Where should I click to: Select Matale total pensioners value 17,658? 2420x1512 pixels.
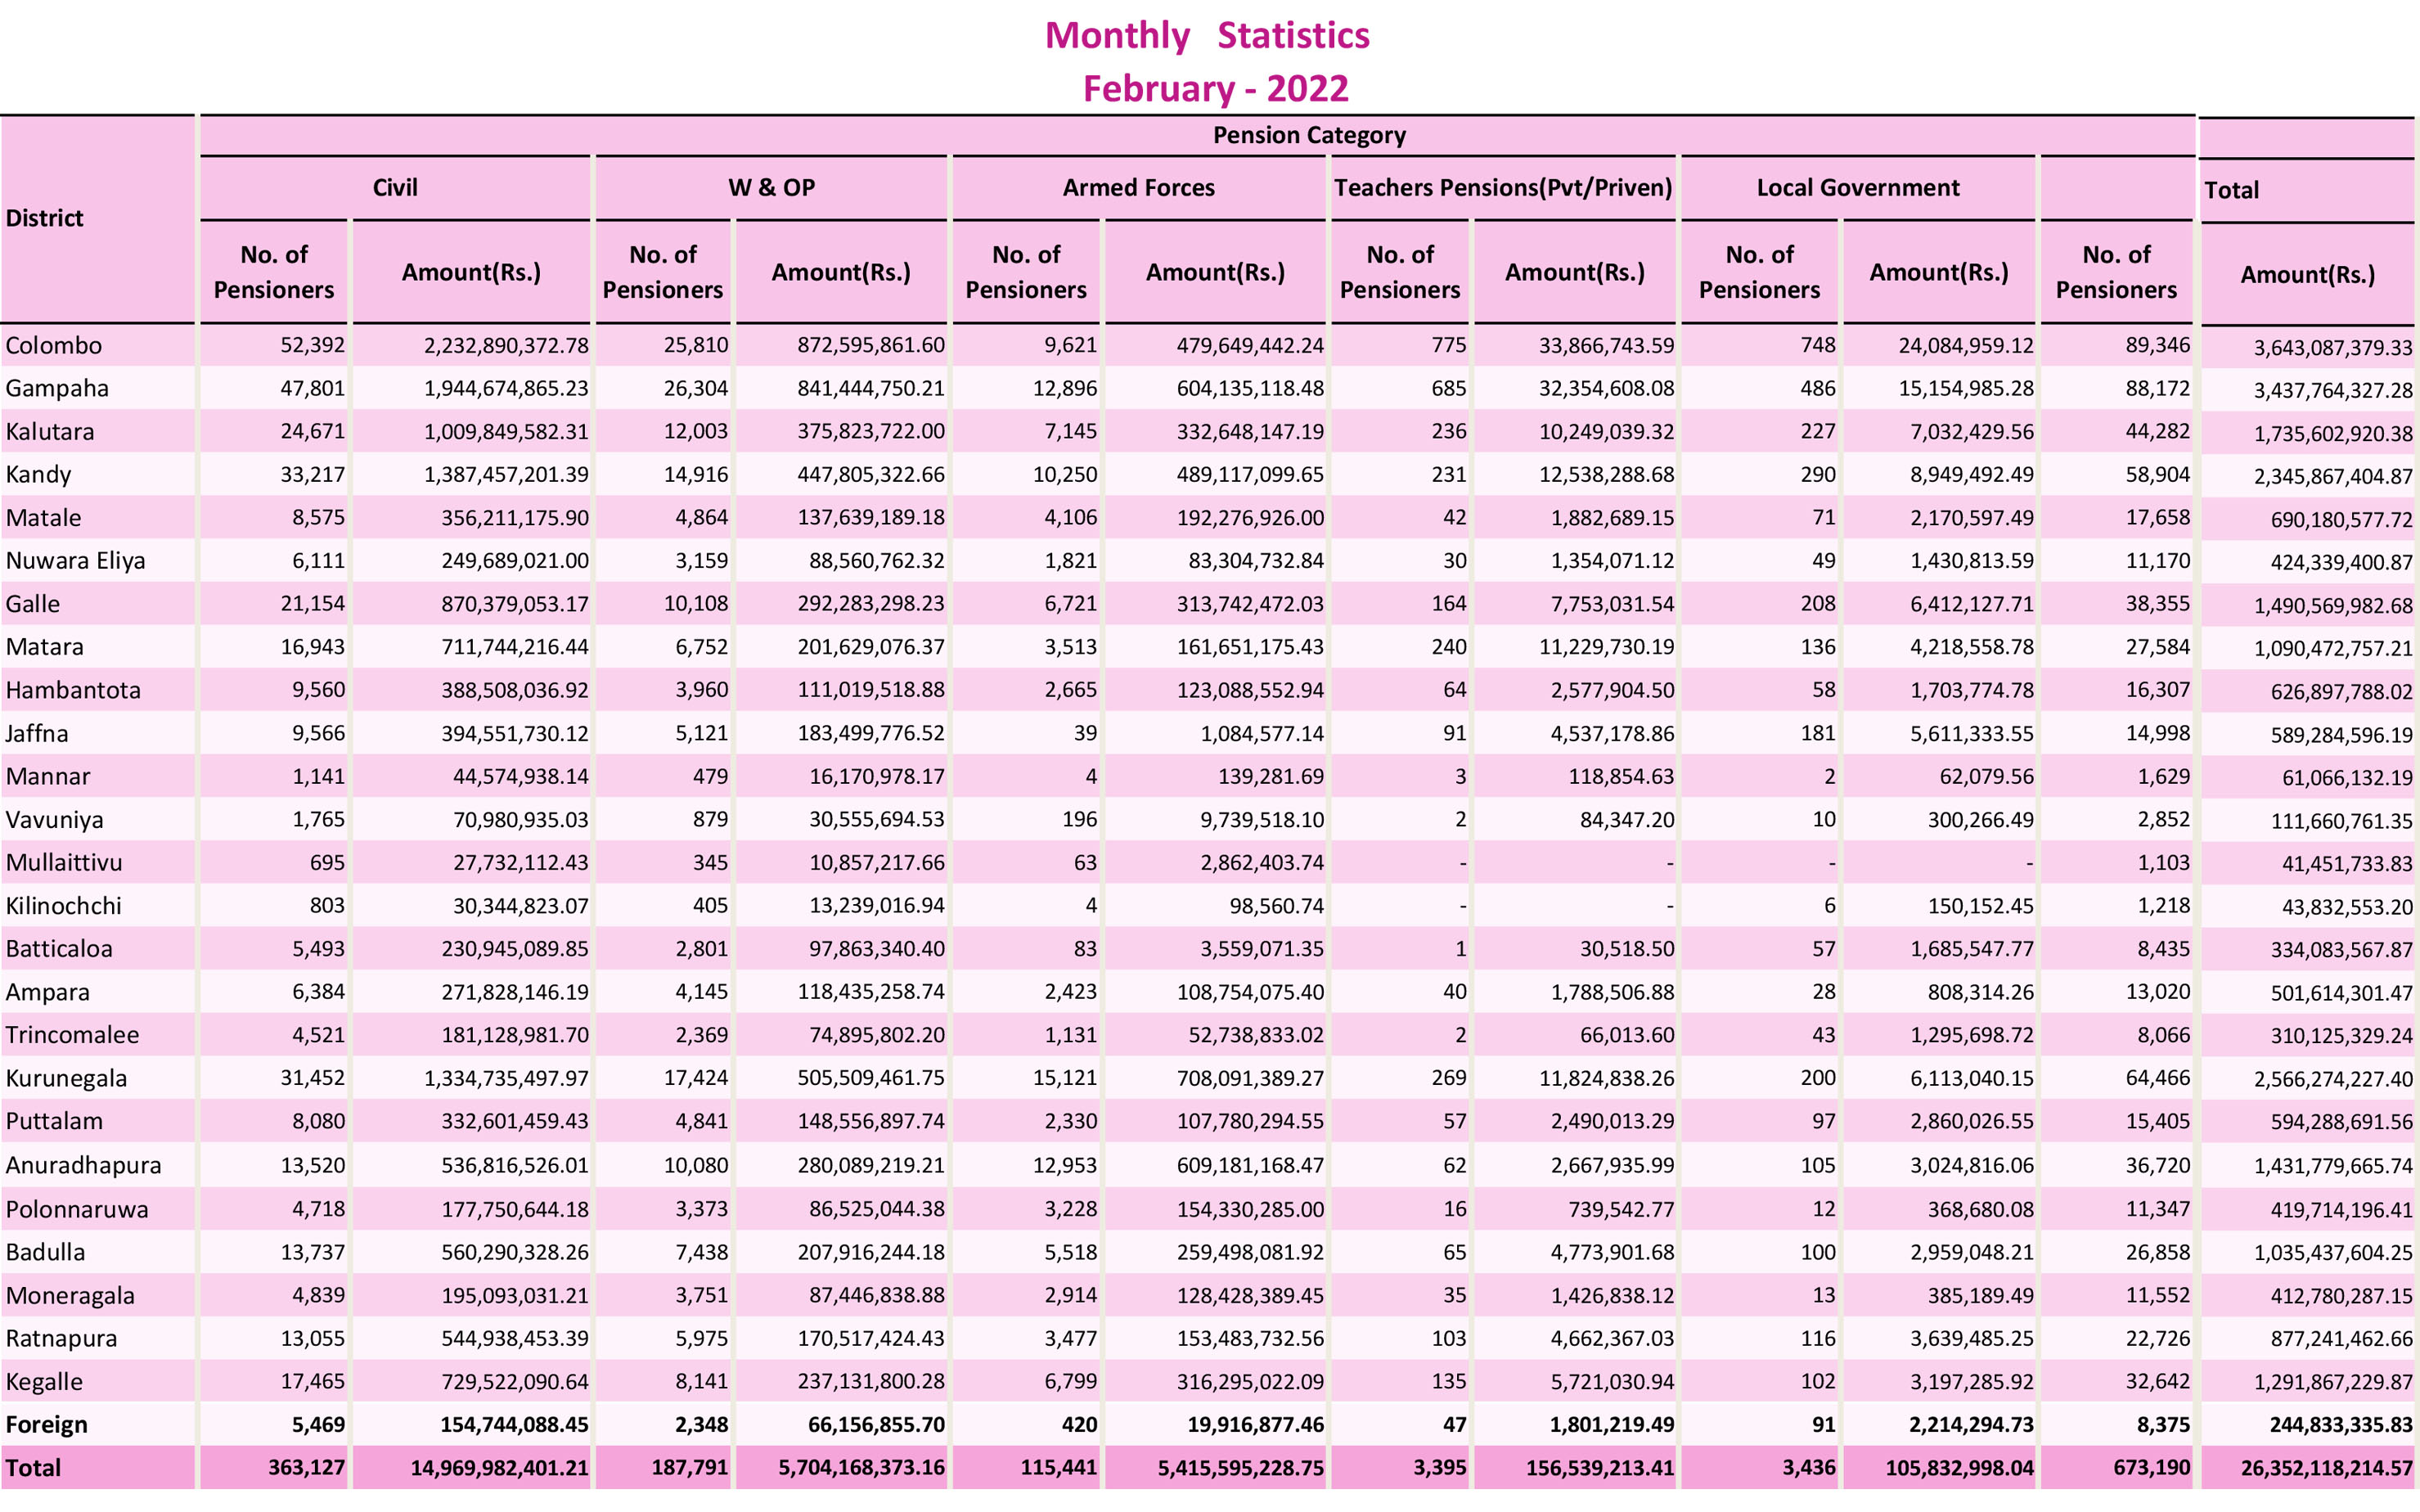[2158, 518]
